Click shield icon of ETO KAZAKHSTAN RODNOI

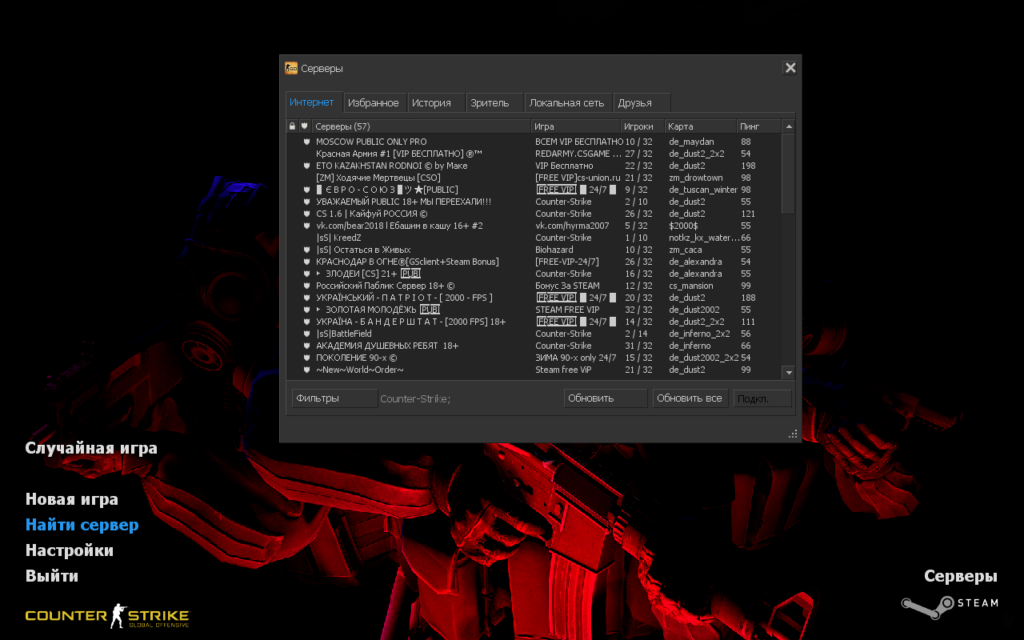(x=306, y=166)
